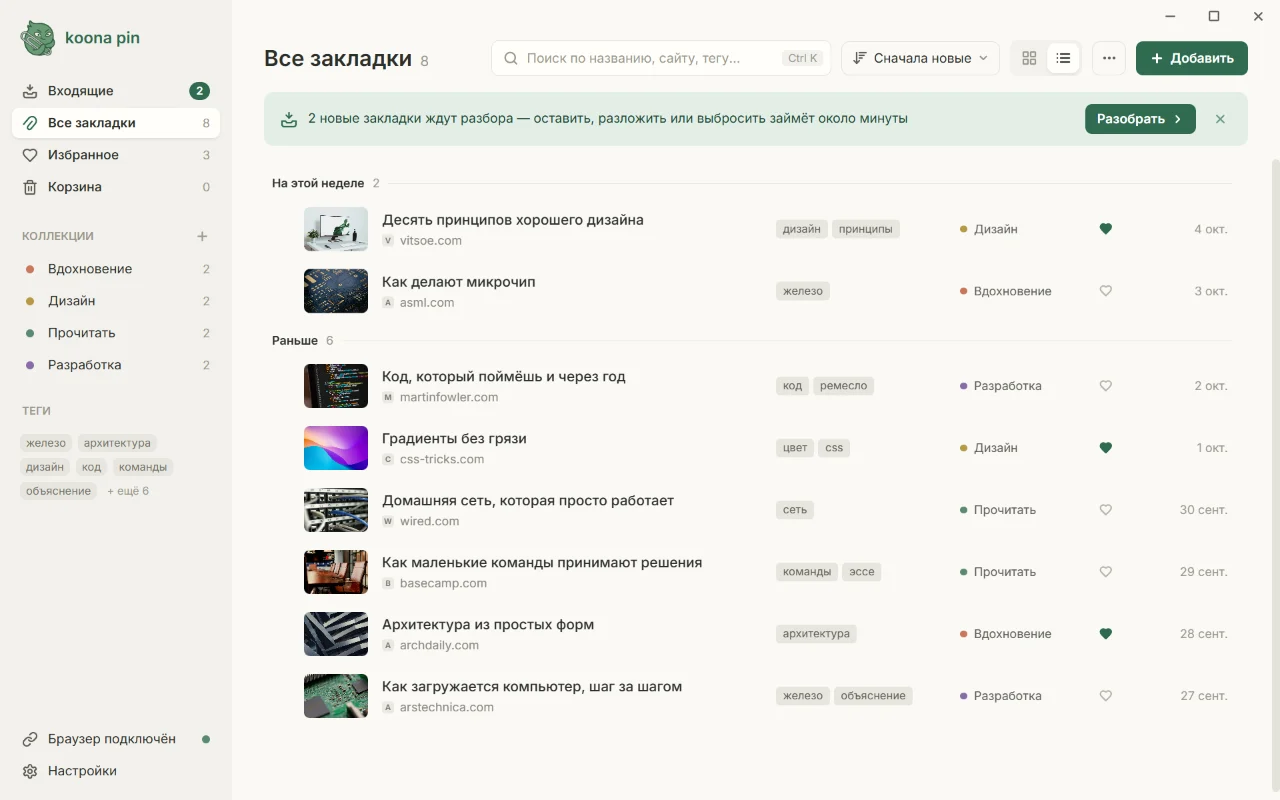Click the Settings gear icon
This screenshot has width=1280, height=800.
coord(30,771)
